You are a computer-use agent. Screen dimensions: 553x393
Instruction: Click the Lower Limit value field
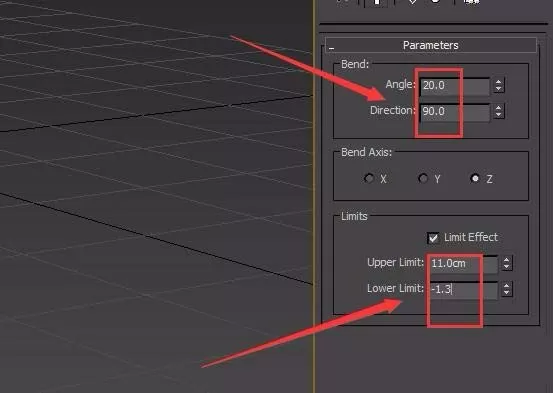[x=463, y=290]
